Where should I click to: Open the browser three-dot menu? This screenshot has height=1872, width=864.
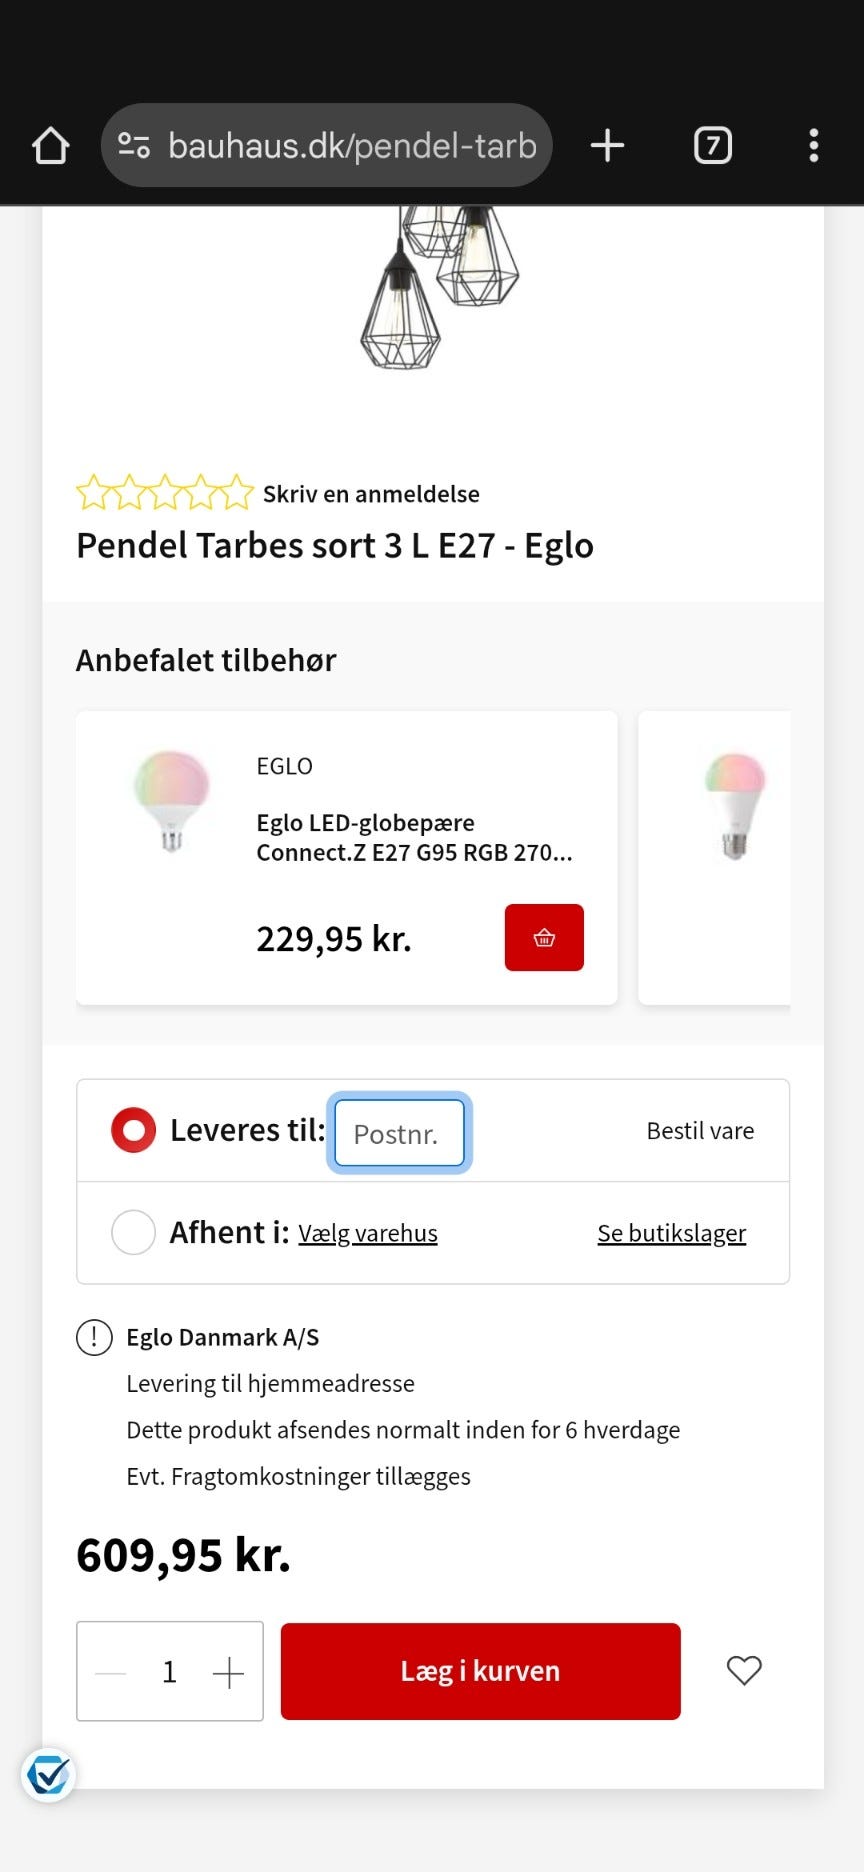pyautogui.click(x=813, y=146)
